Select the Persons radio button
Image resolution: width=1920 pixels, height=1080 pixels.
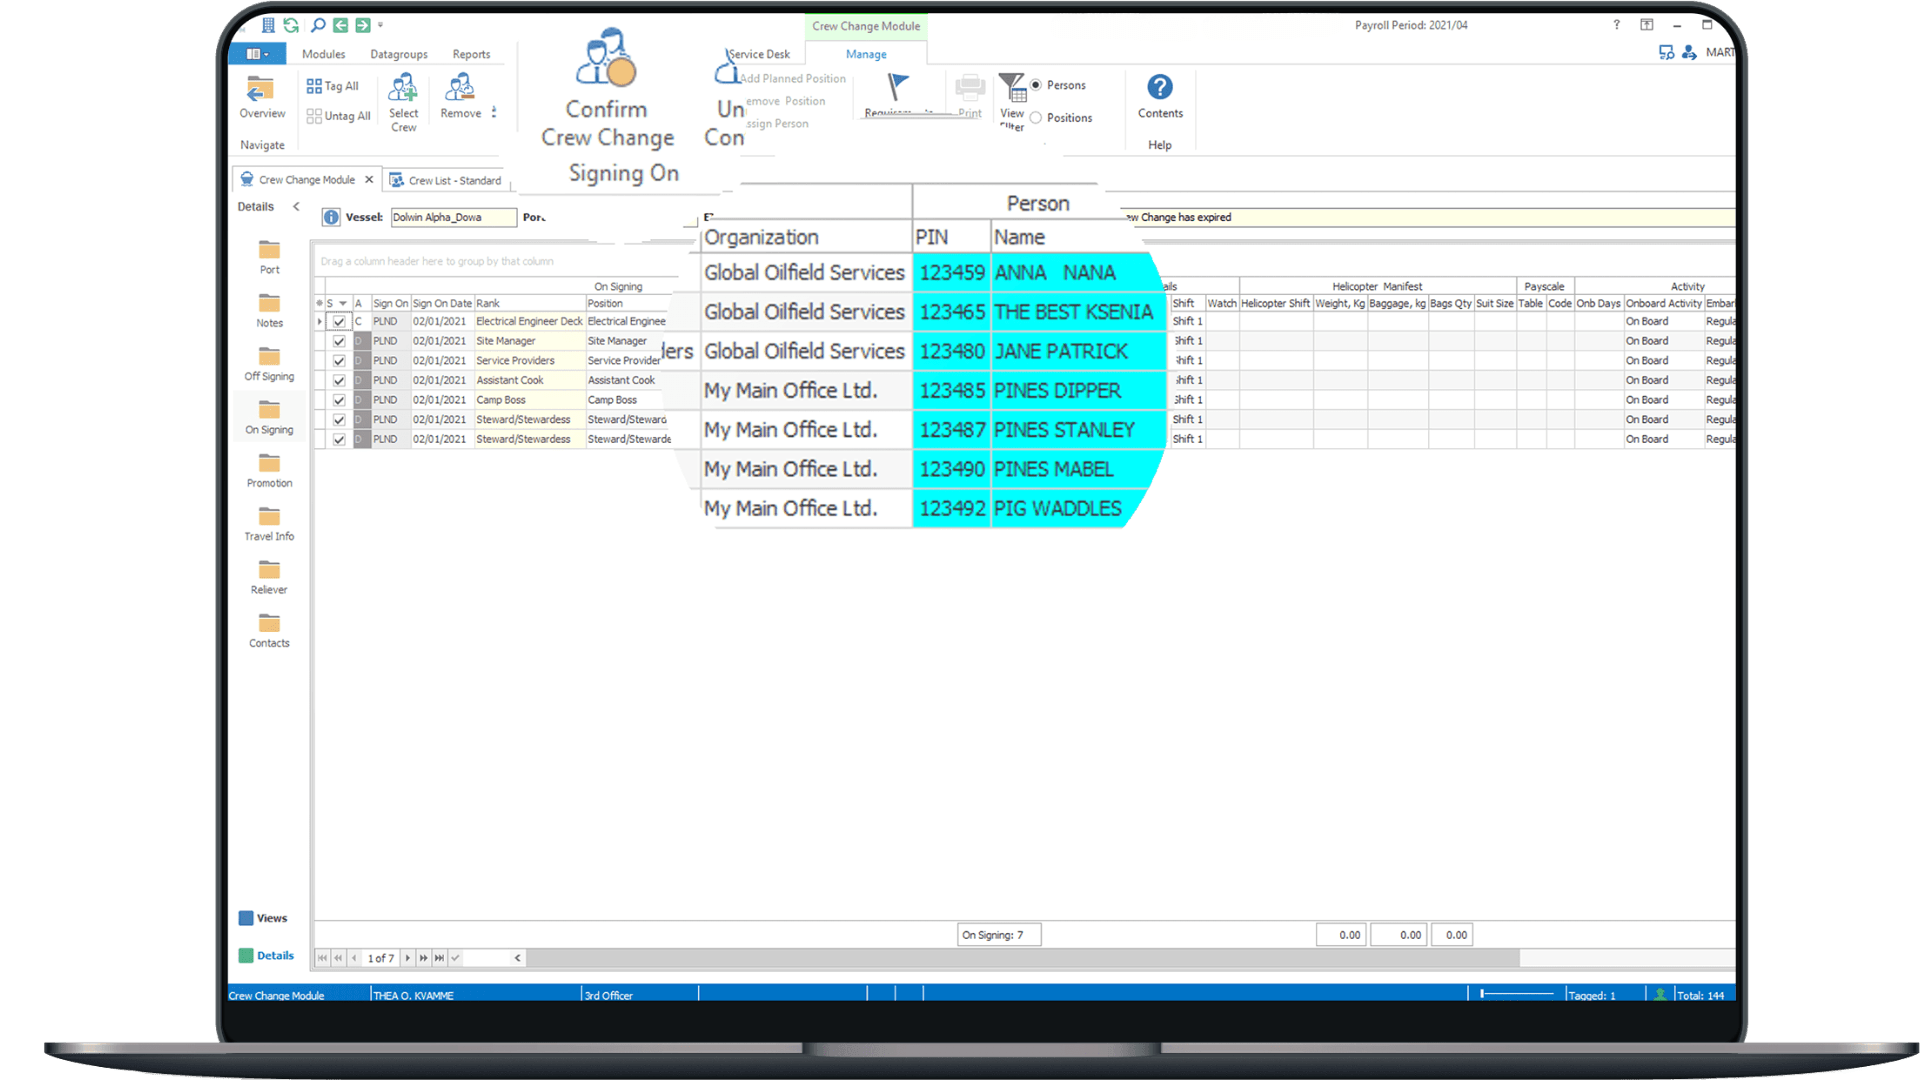[x=1036, y=85]
